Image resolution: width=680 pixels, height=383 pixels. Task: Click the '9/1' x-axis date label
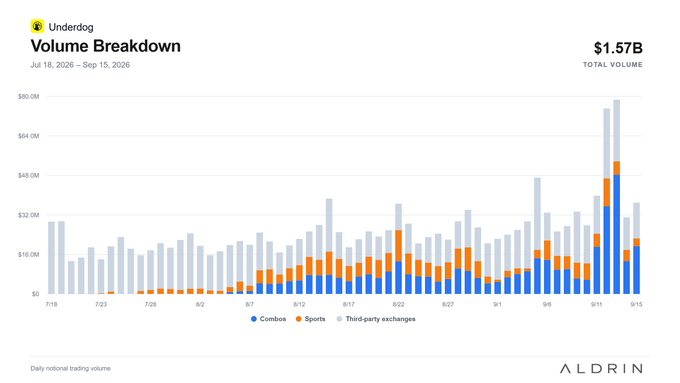(x=497, y=304)
